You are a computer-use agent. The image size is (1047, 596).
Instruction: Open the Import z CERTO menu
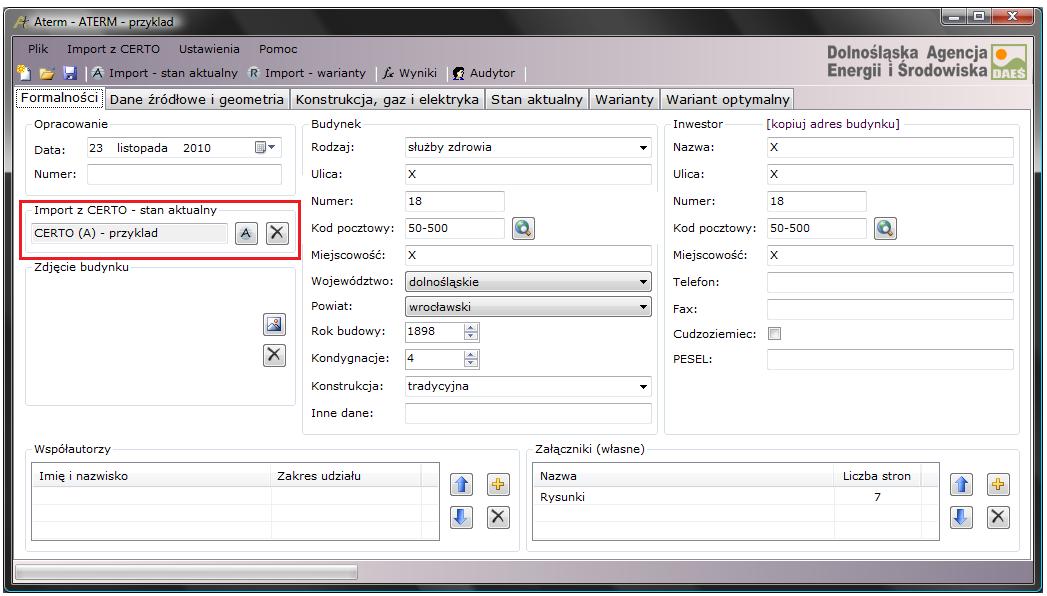pyautogui.click(x=114, y=49)
